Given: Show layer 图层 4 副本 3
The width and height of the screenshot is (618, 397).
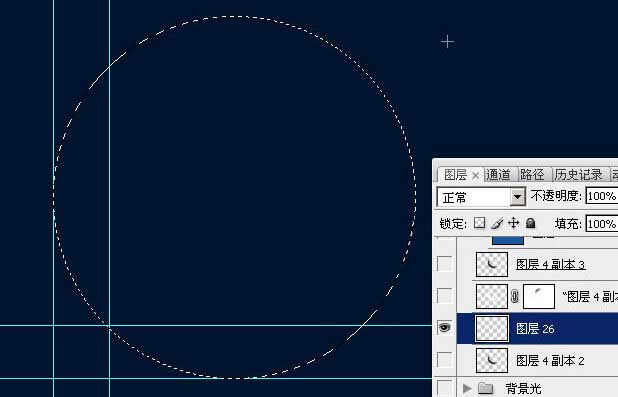Looking at the screenshot, I should [444, 263].
